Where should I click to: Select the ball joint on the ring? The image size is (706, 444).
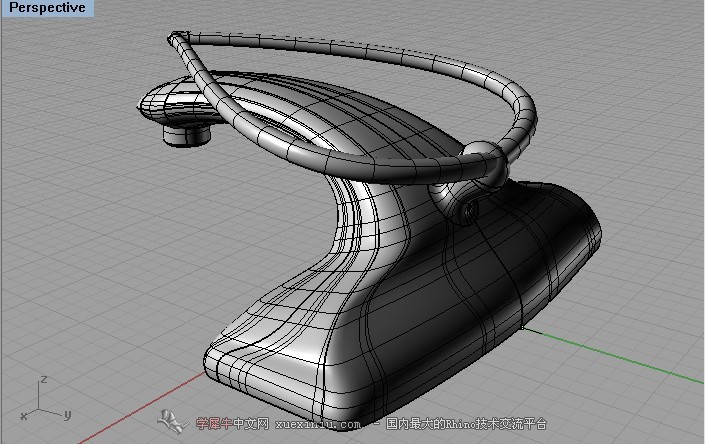tap(485, 163)
